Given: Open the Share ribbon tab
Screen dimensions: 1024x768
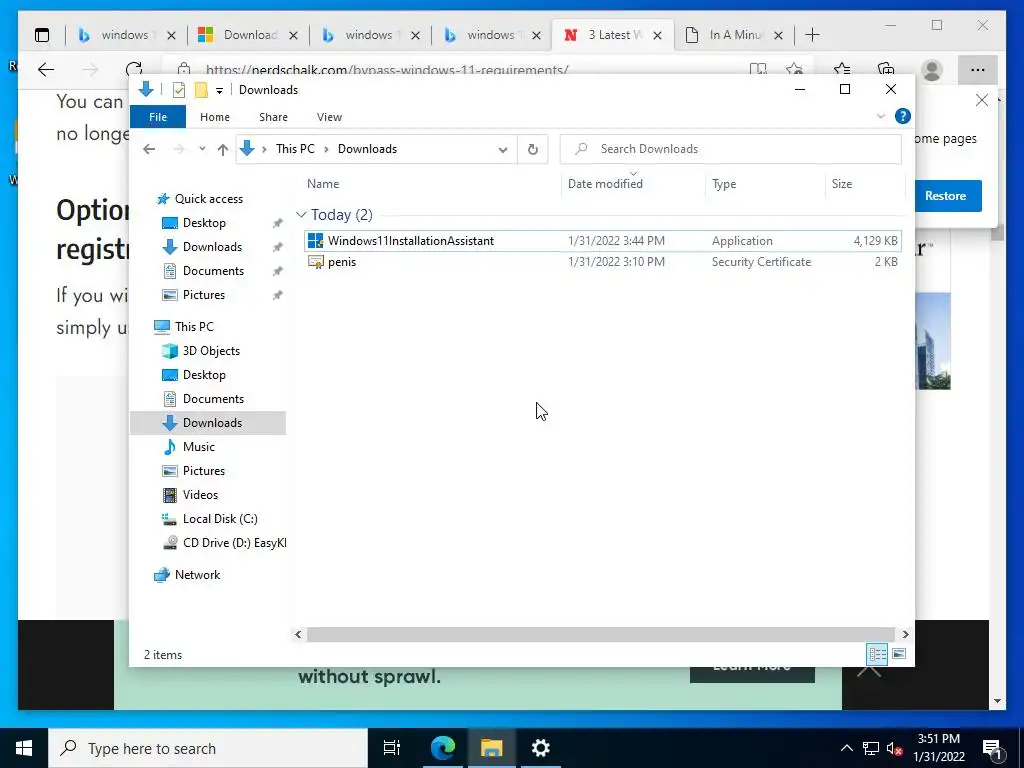Looking at the screenshot, I should click(273, 117).
